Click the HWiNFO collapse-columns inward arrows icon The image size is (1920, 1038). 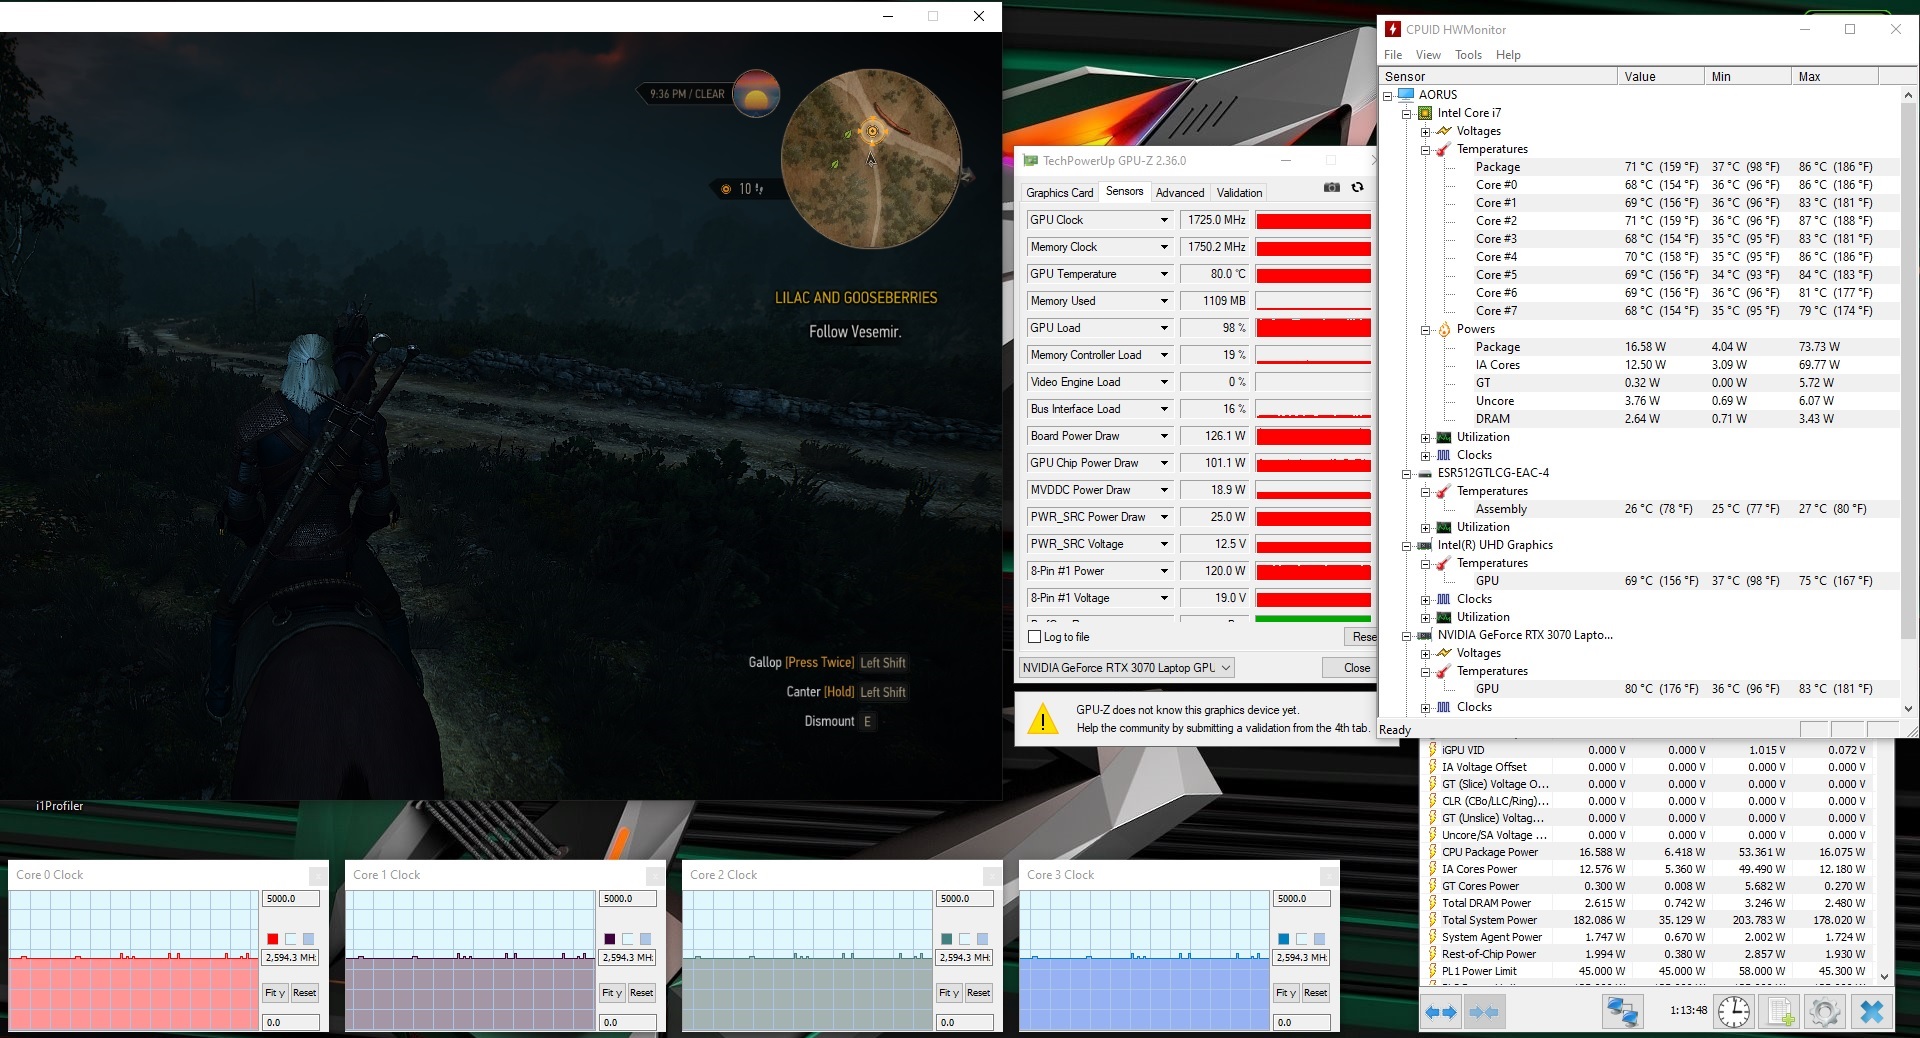[x=1484, y=1012]
